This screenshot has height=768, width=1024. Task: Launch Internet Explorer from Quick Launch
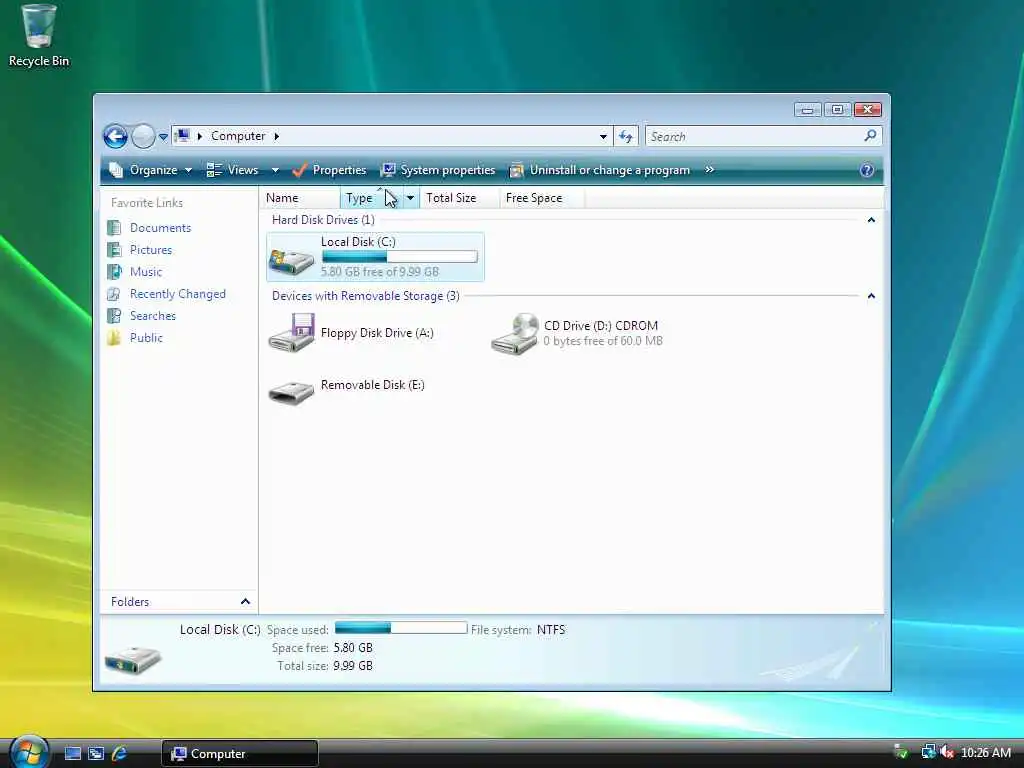120,754
